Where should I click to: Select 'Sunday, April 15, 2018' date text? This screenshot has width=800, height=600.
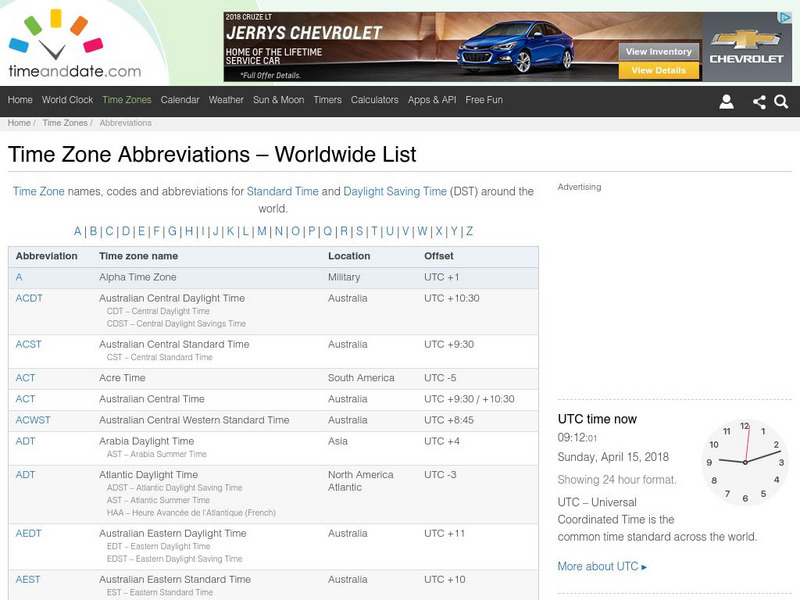(x=613, y=457)
